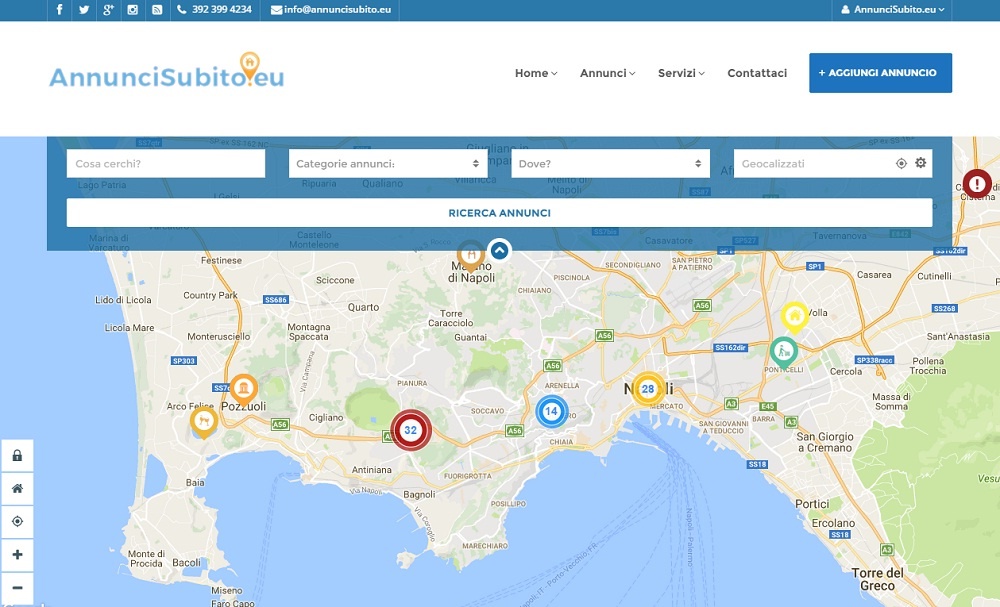Click the Ricerca Annunci button

pos(499,213)
